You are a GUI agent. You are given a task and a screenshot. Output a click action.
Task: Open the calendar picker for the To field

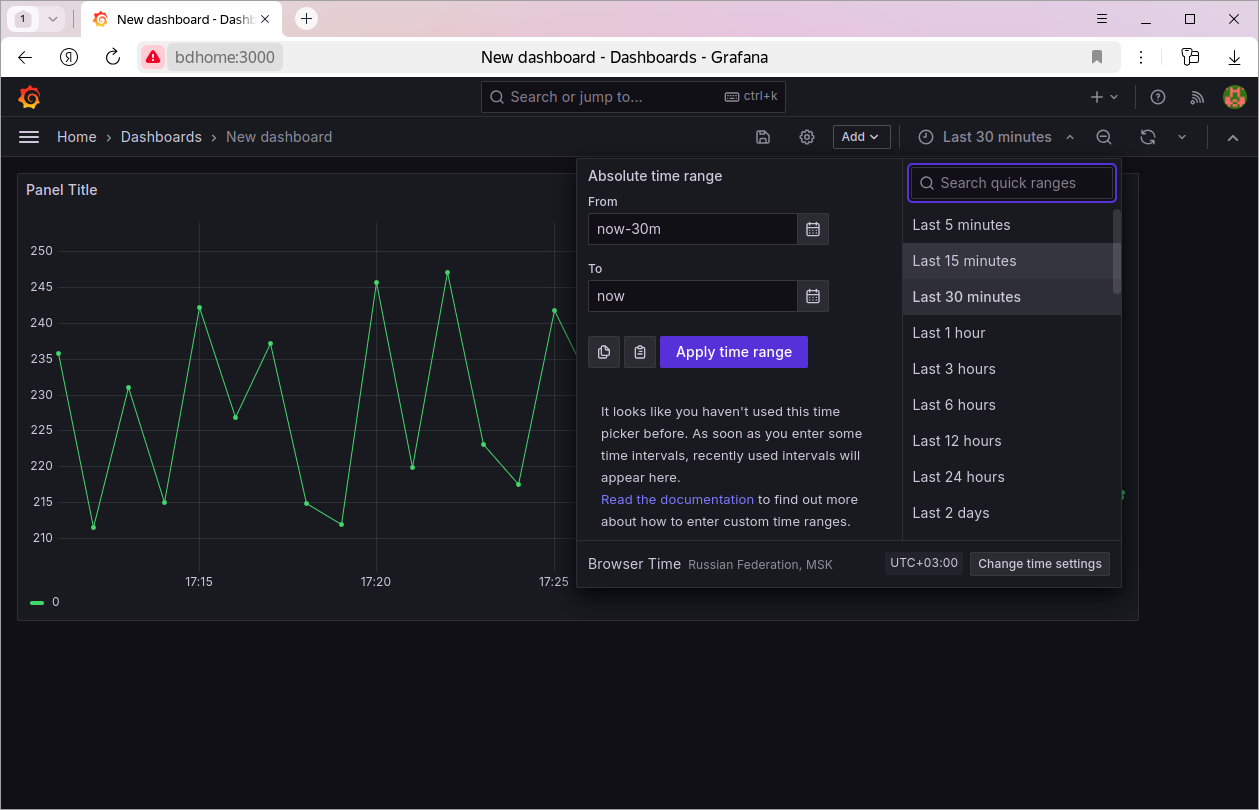click(x=813, y=296)
